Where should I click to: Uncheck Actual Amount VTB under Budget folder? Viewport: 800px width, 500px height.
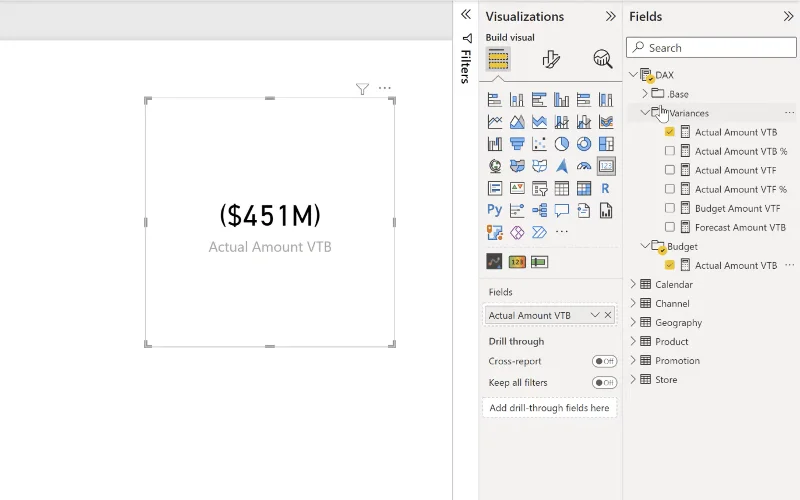click(x=669, y=265)
